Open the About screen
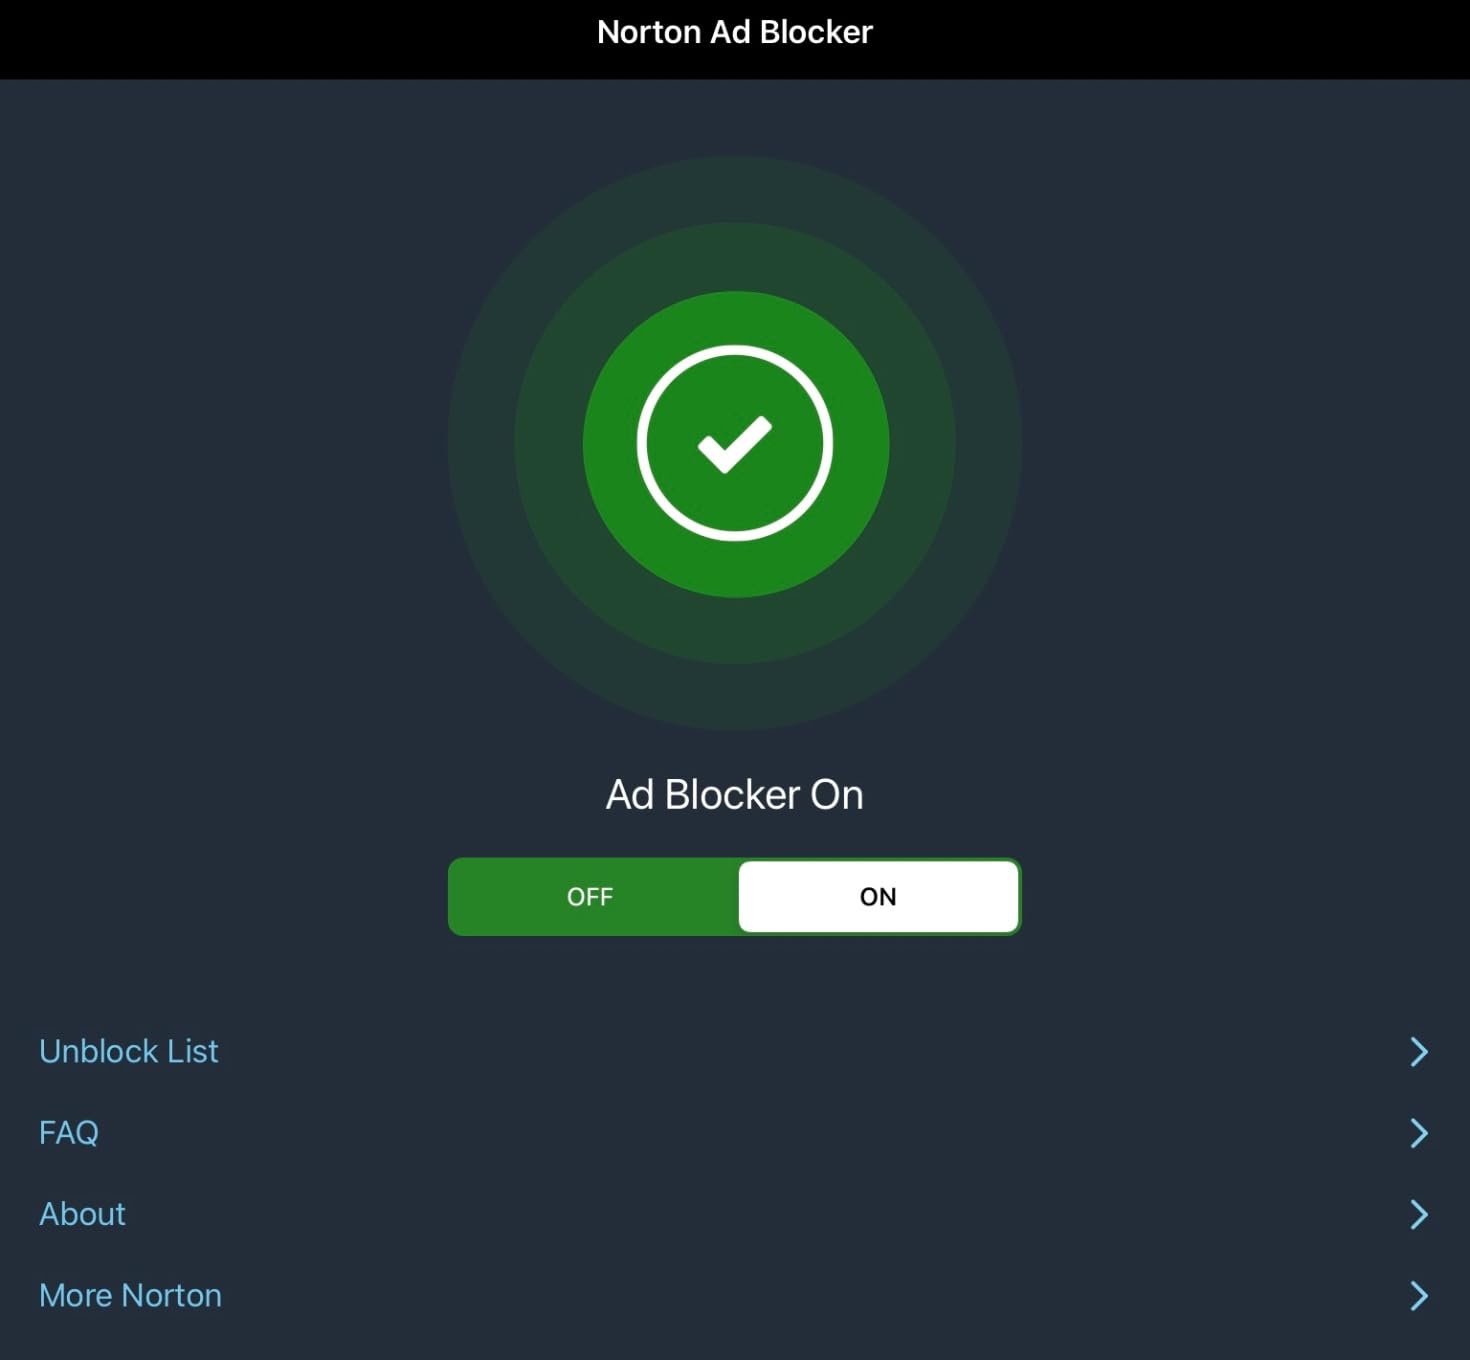Screen dimensions: 1470x1360 pos(82,1214)
